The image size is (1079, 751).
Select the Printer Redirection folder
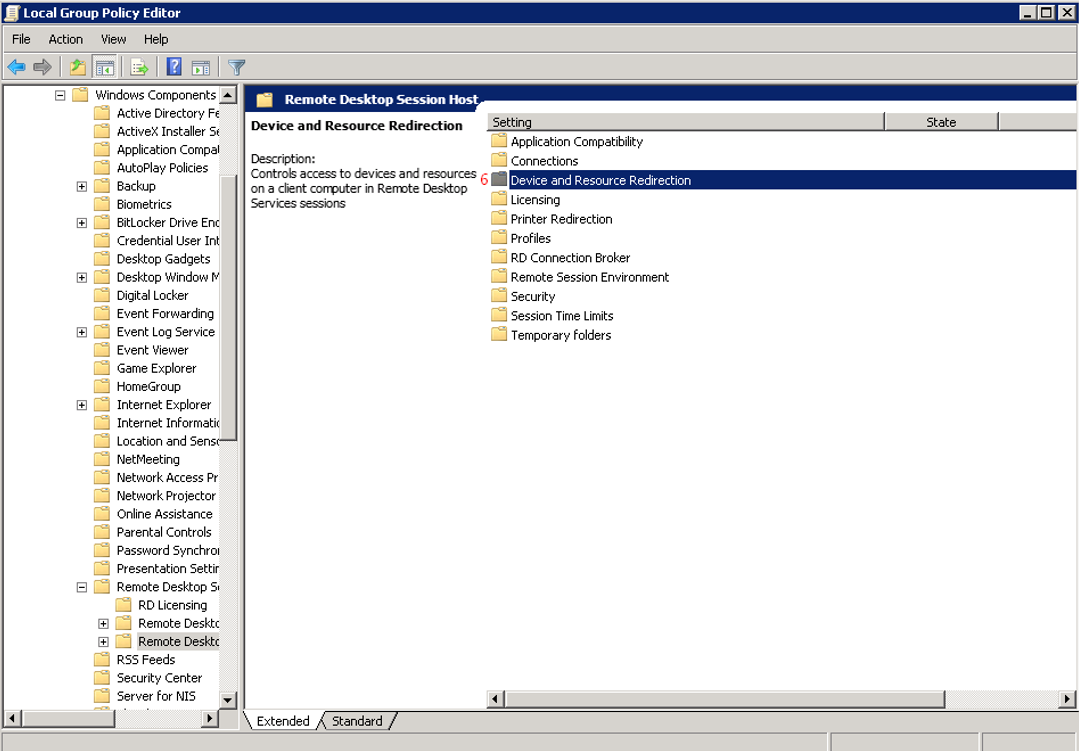click(x=561, y=219)
